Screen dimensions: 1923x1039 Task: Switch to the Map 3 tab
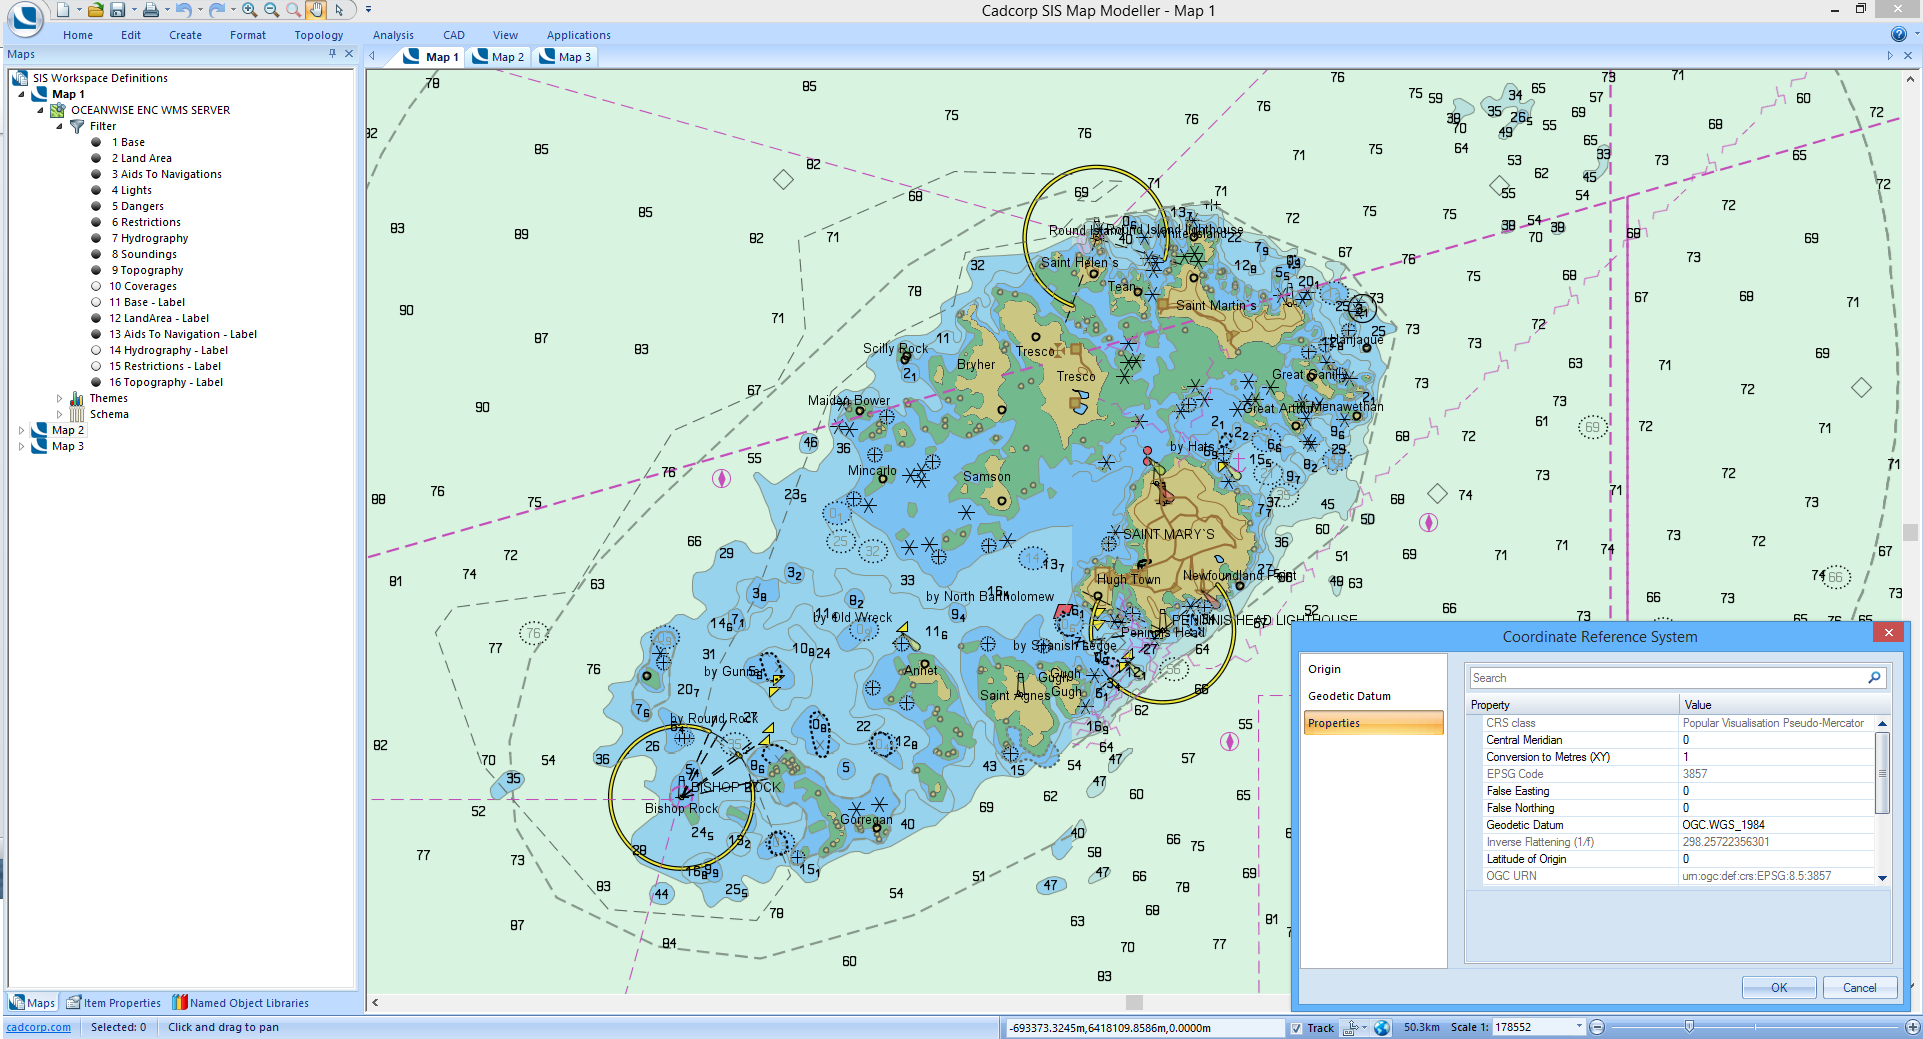566,57
